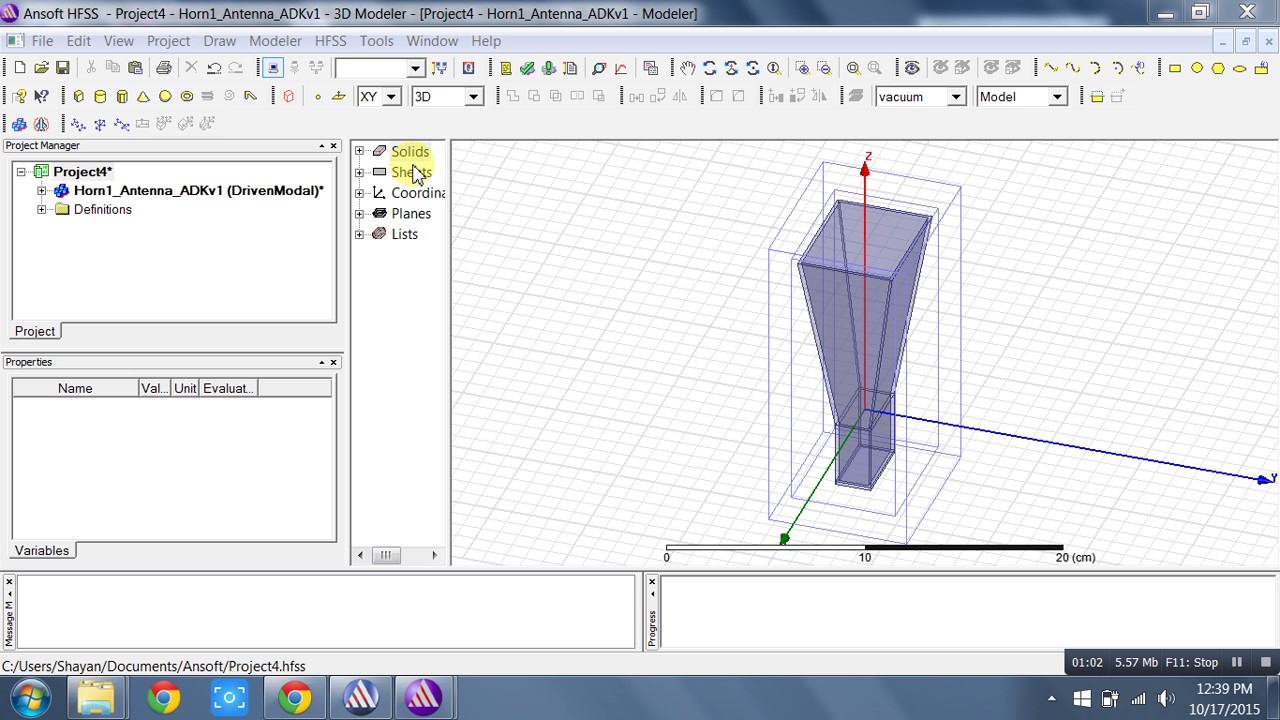This screenshot has width=1280, height=720.
Task: Toggle the Properties panel pin button
Action: (x=322, y=362)
